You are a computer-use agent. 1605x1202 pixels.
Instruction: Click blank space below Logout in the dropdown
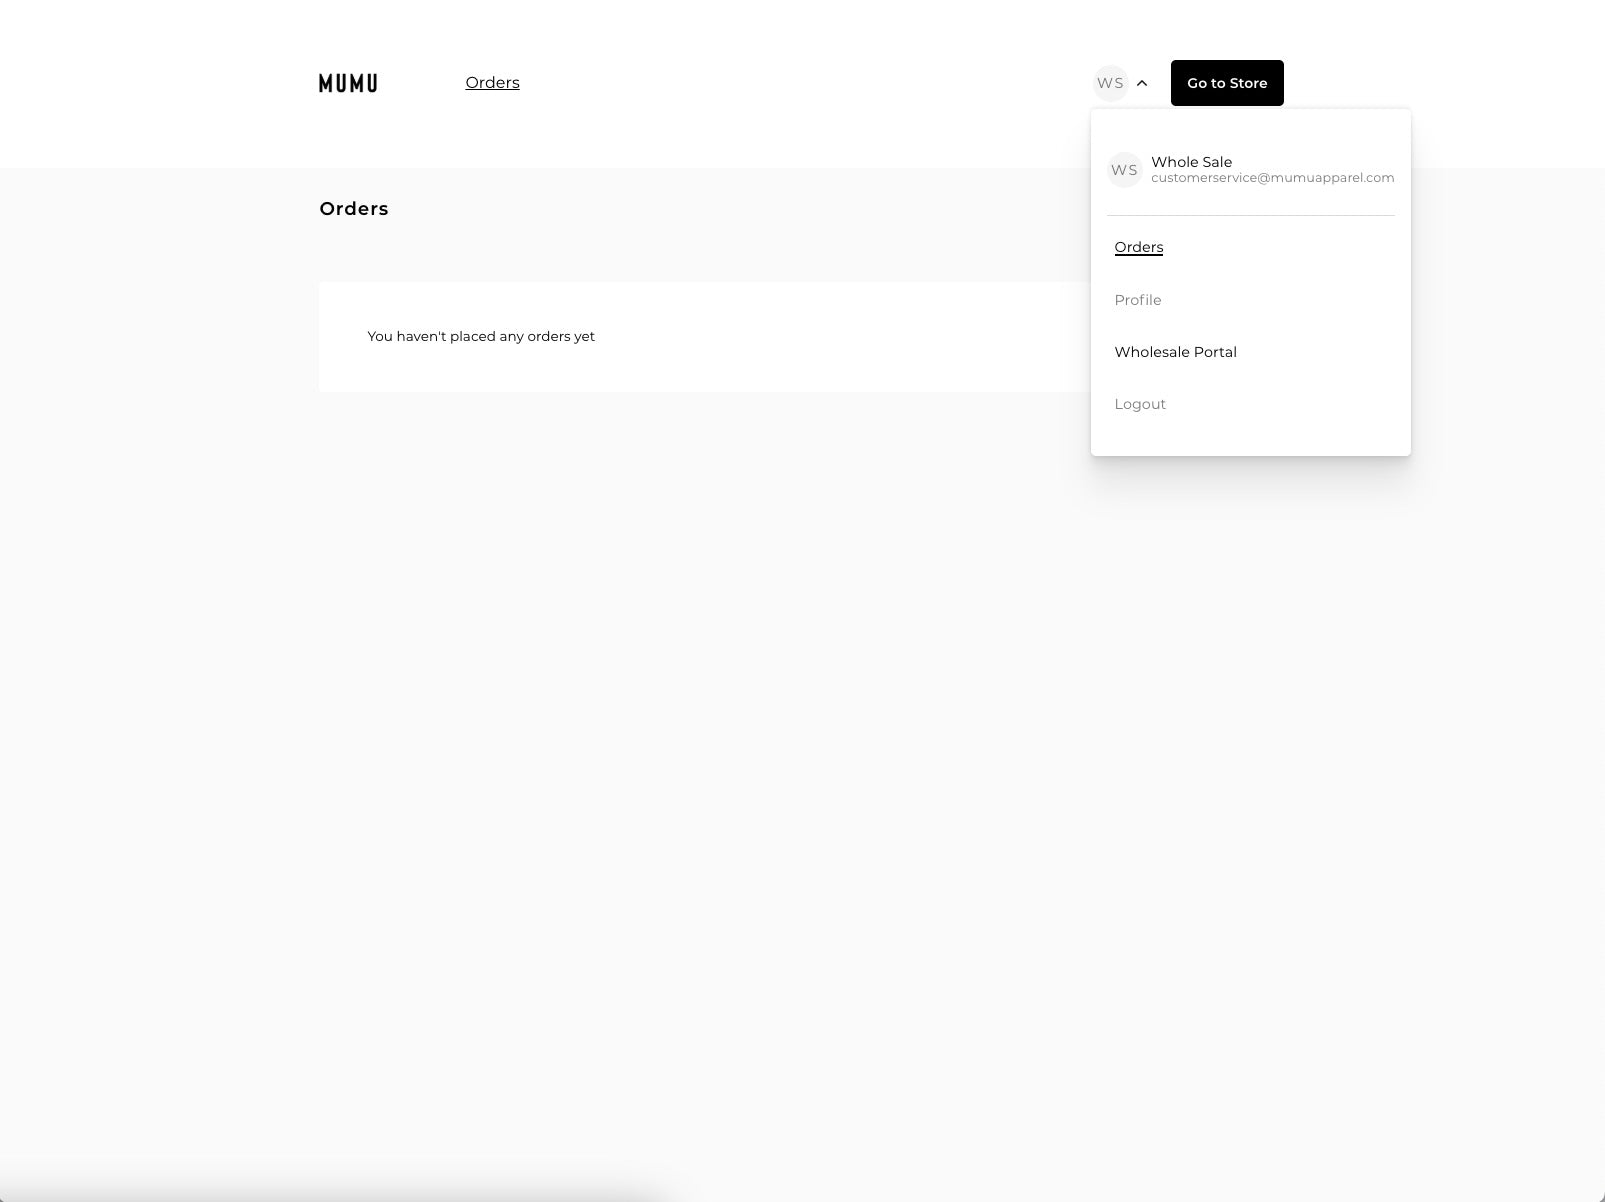click(x=1250, y=436)
